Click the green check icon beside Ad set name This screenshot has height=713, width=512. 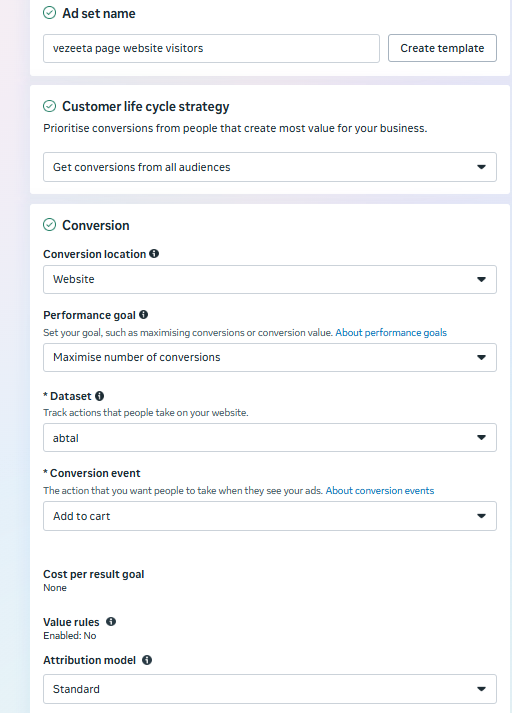[x=50, y=13]
